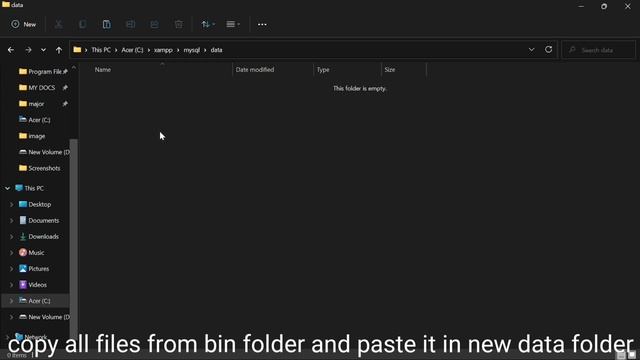The image size is (640, 360).
Task: Select Pictures in navigation pane
Action: click(34, 269)
